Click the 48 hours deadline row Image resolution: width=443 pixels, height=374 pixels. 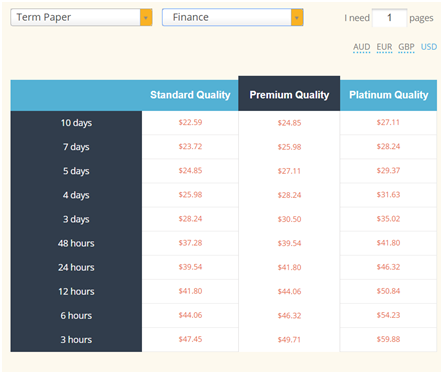point(76,243)
